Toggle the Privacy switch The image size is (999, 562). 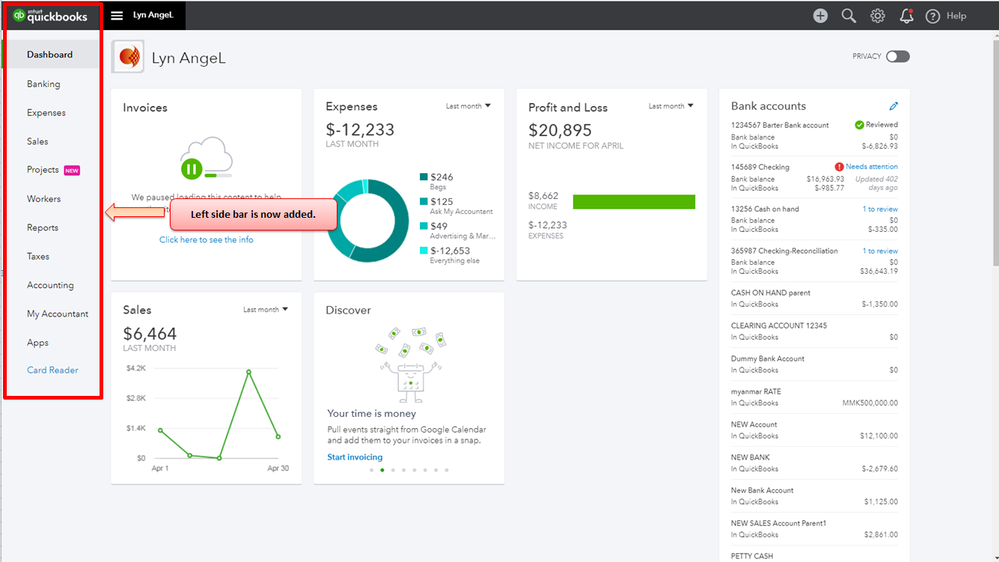click(898, 56)
